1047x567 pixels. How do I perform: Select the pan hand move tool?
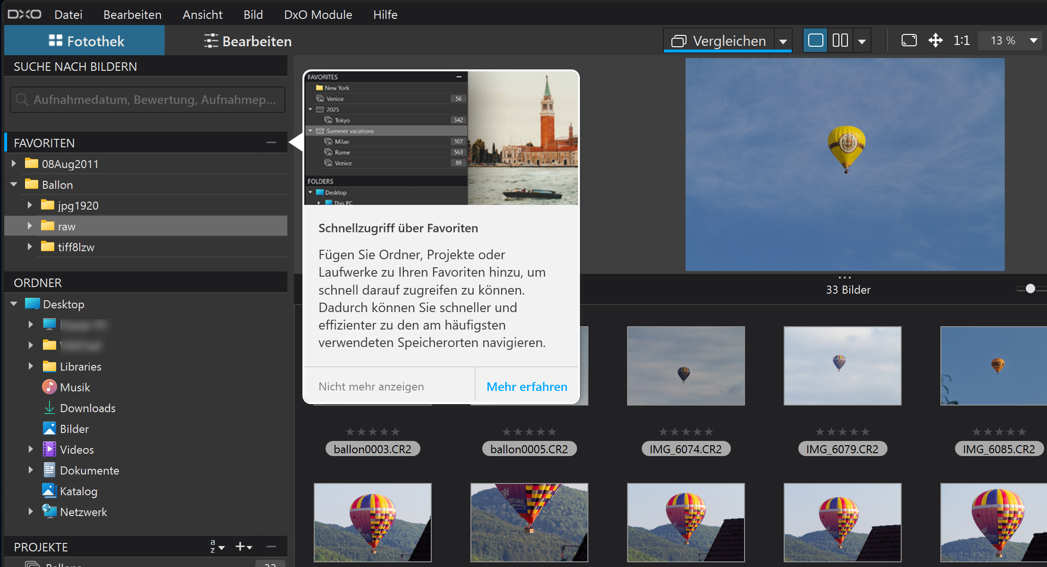935,41
